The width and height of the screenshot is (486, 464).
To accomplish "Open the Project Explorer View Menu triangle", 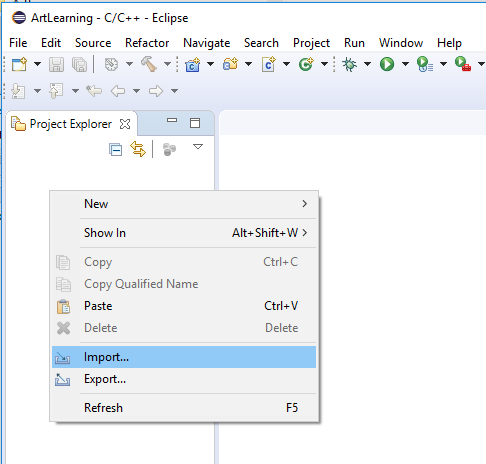I will (x=198, y=147).
